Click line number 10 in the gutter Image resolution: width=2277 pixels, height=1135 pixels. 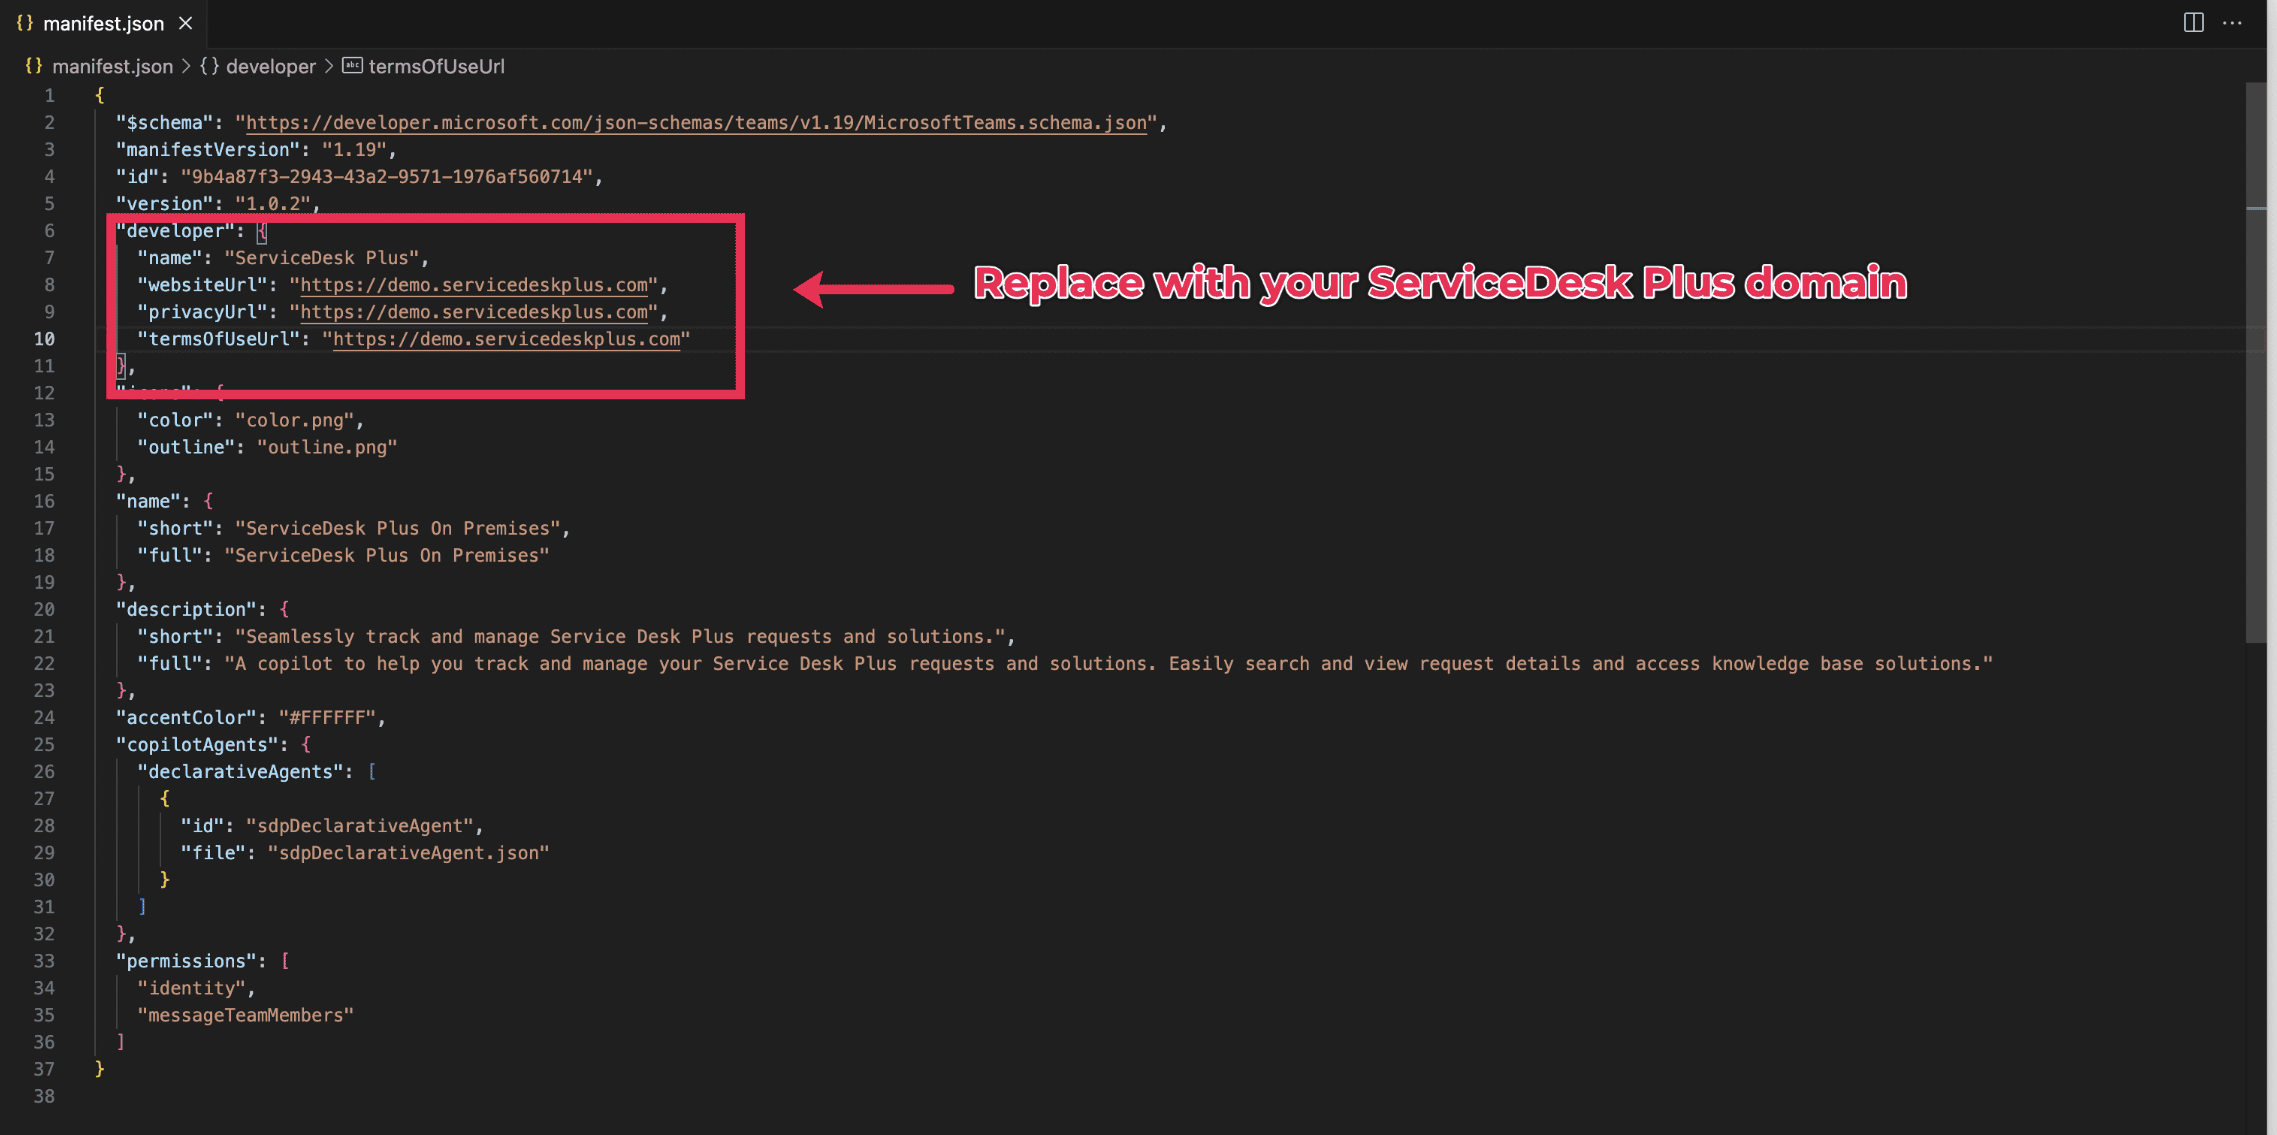(x=44, y=339)
